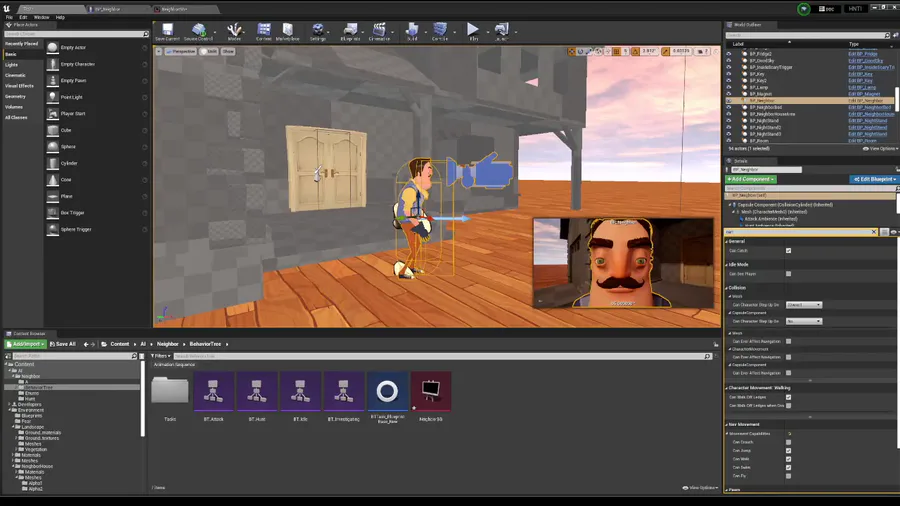The image size is (900, 506).
Task: Open the Help menu
Action: (x=60, y=17)
